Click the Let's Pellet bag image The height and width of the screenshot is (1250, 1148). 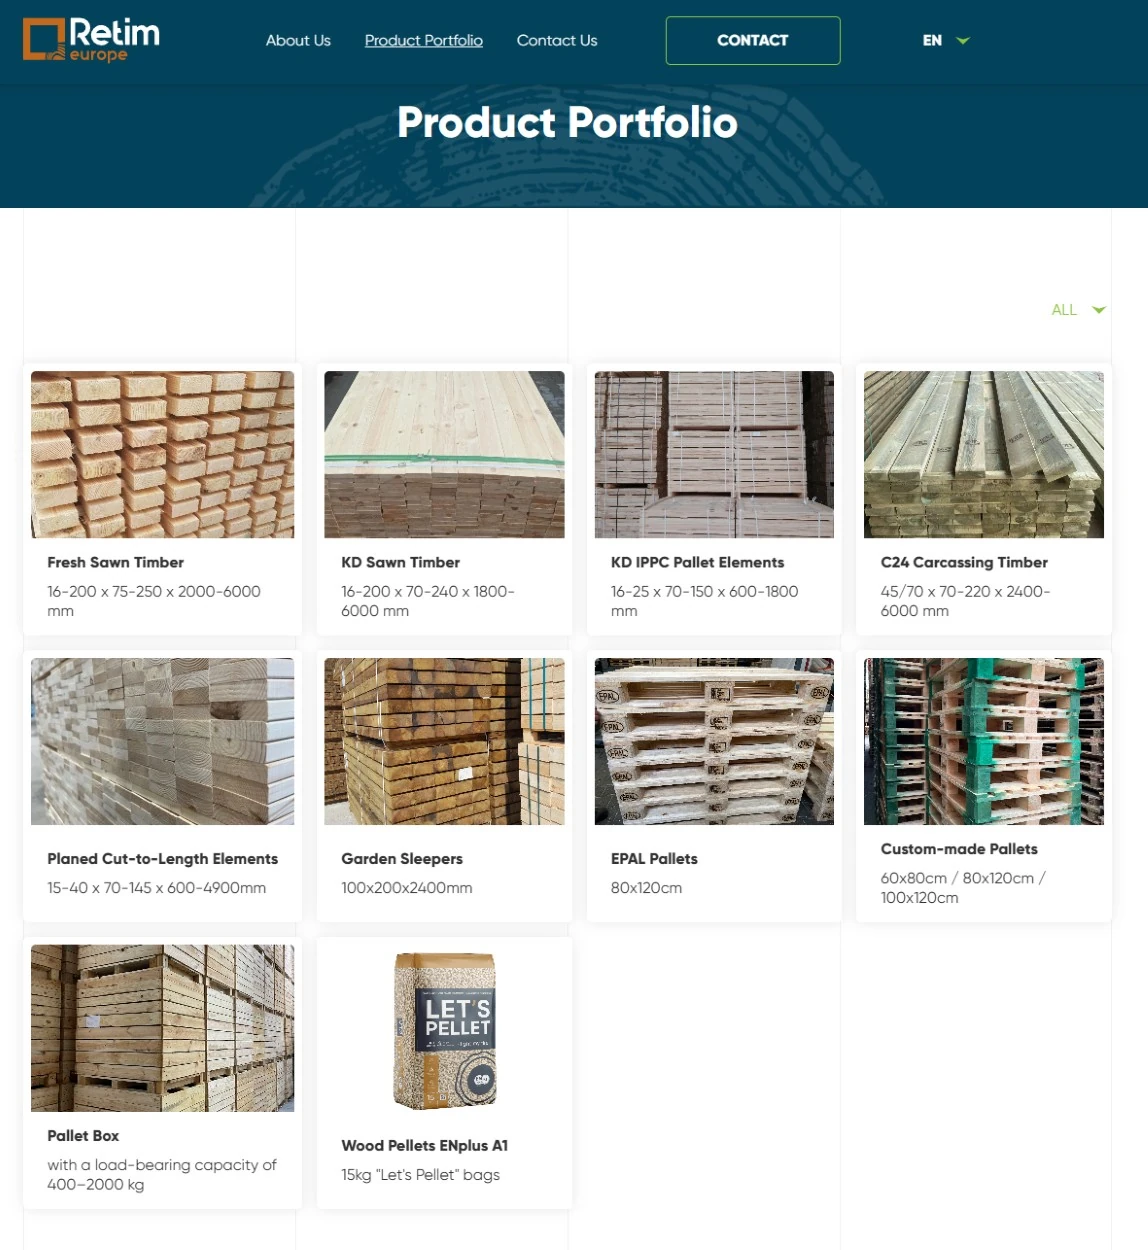tap(444, 1030)
